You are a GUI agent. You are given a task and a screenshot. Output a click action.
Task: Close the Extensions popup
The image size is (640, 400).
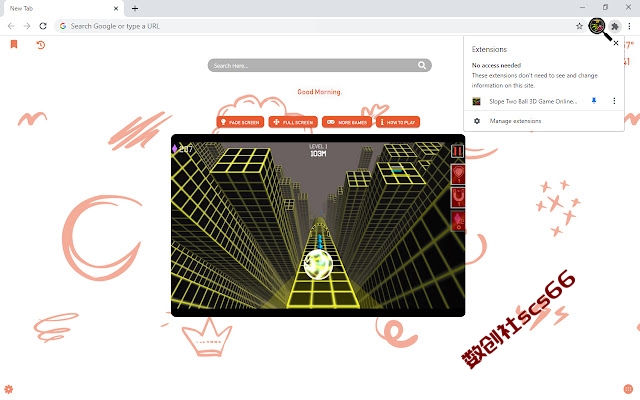tap(616, 43)
